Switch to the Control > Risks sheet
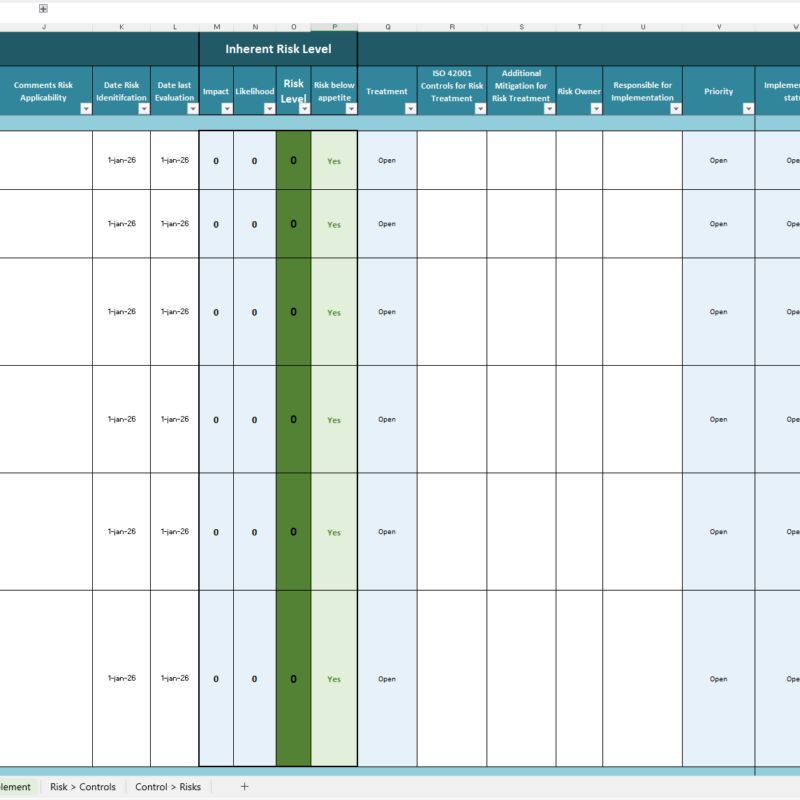Screen dimensions: 800x800 pyautogui.click(x=169, y=787)
